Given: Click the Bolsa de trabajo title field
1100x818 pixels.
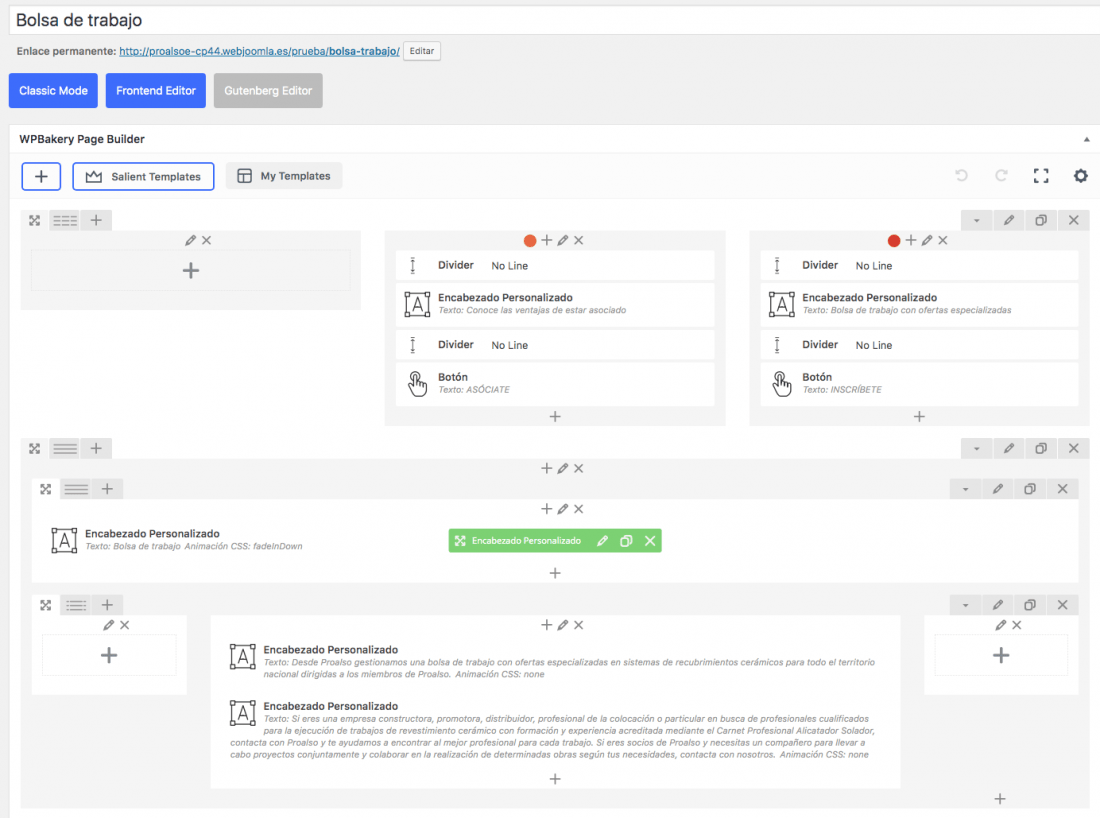Looking at the screenshot, I should [x=554, y=20].
